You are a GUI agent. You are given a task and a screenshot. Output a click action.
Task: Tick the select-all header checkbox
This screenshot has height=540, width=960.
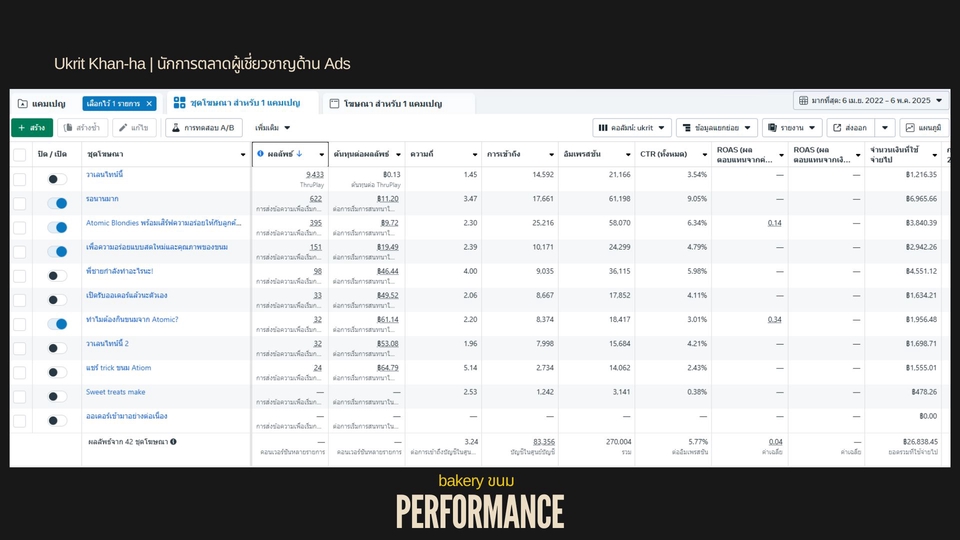point(20,154)
